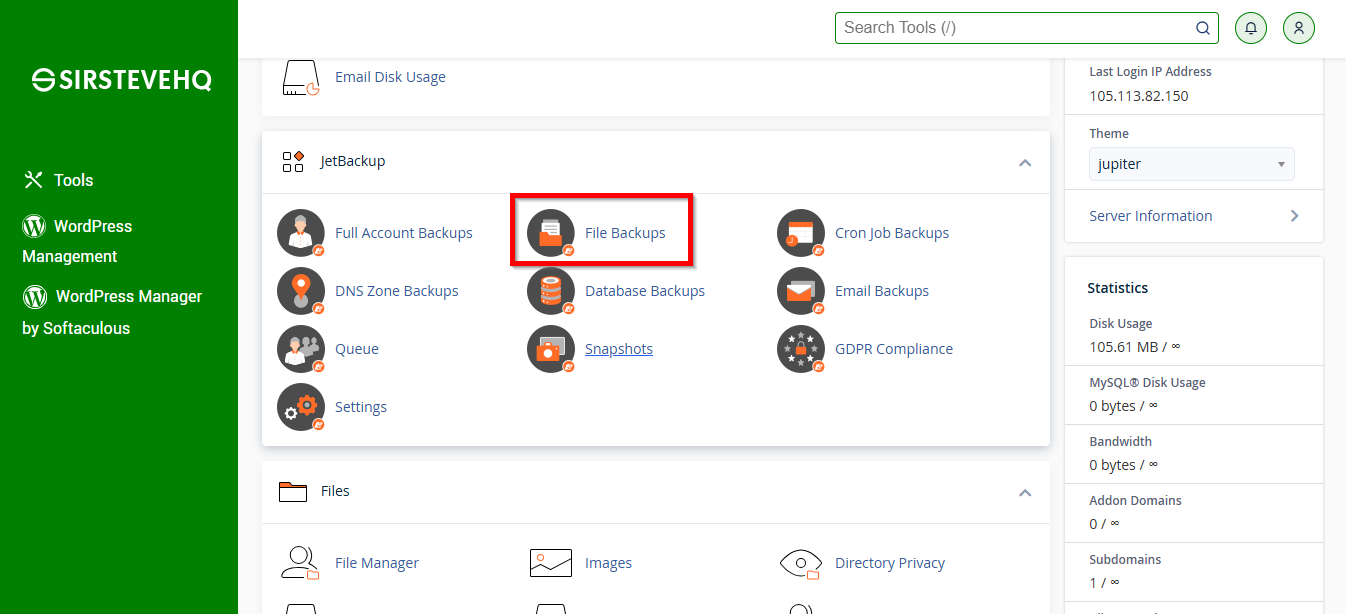Open WordPress Manager by Softaculous item
1346x614 pixels.
click(x=112, y=312)
